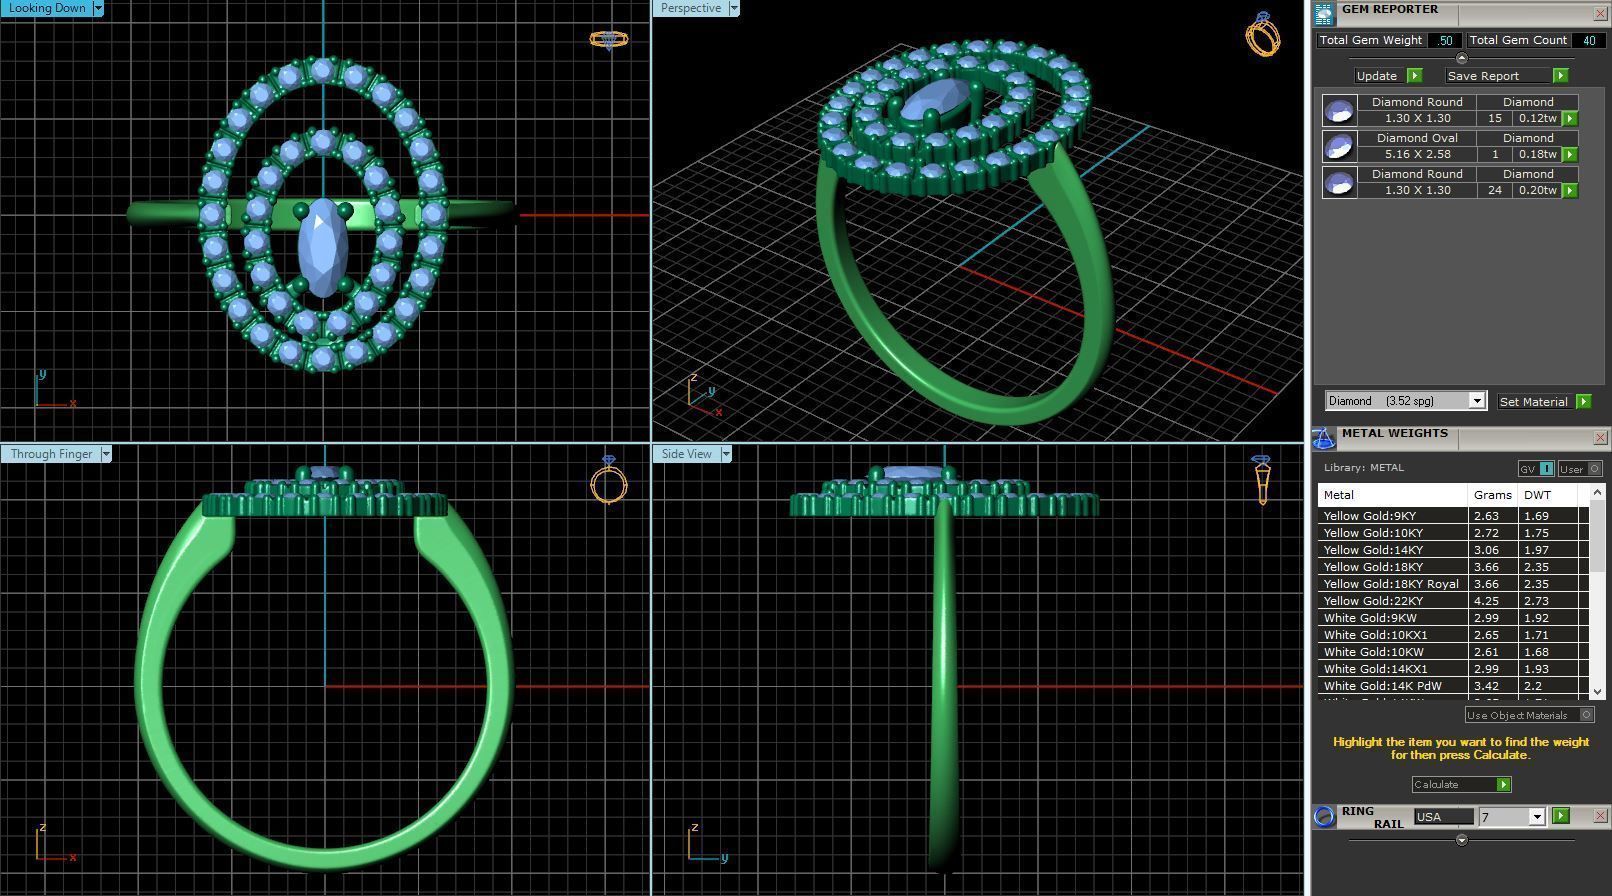Viewport: 1612px width, 896px height.
Task: Click ring orientation icon in Side View viewport
Action: pos(1262,480)
